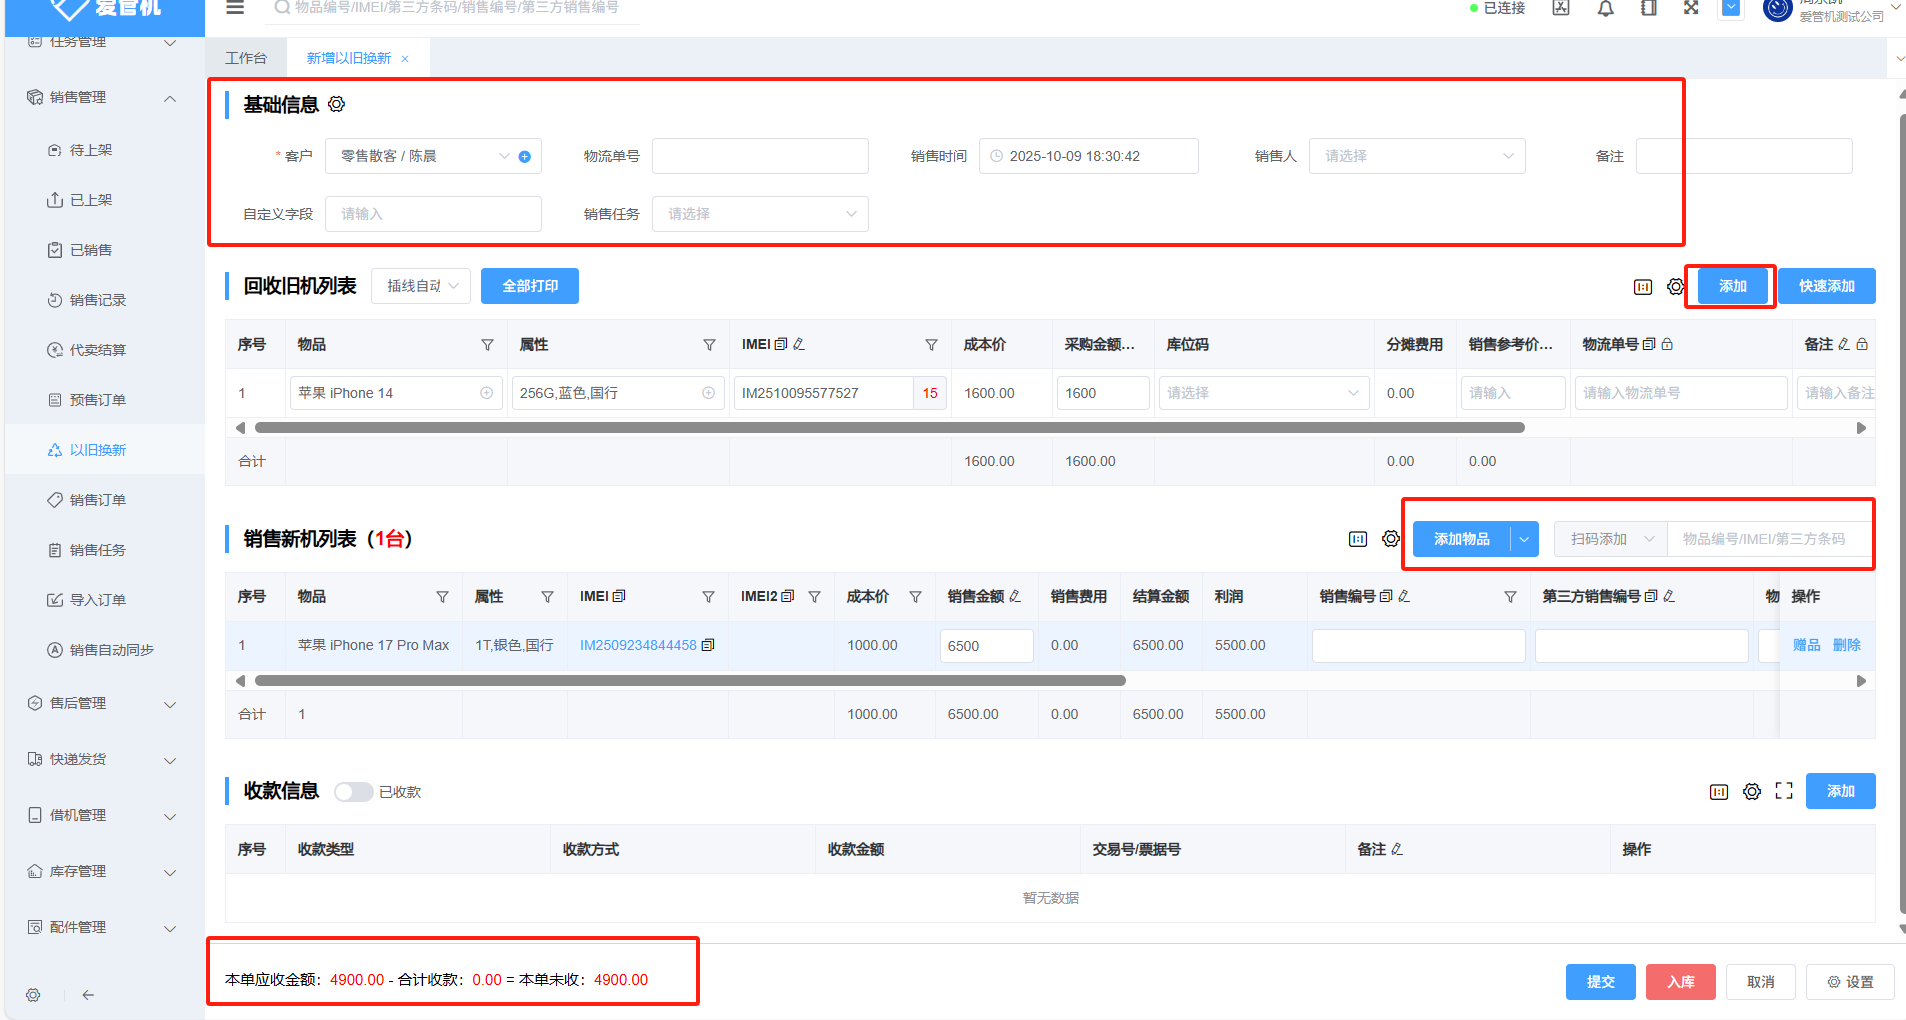
Task: Click the 删除 link in new device row
Action: coord(1846,645)
